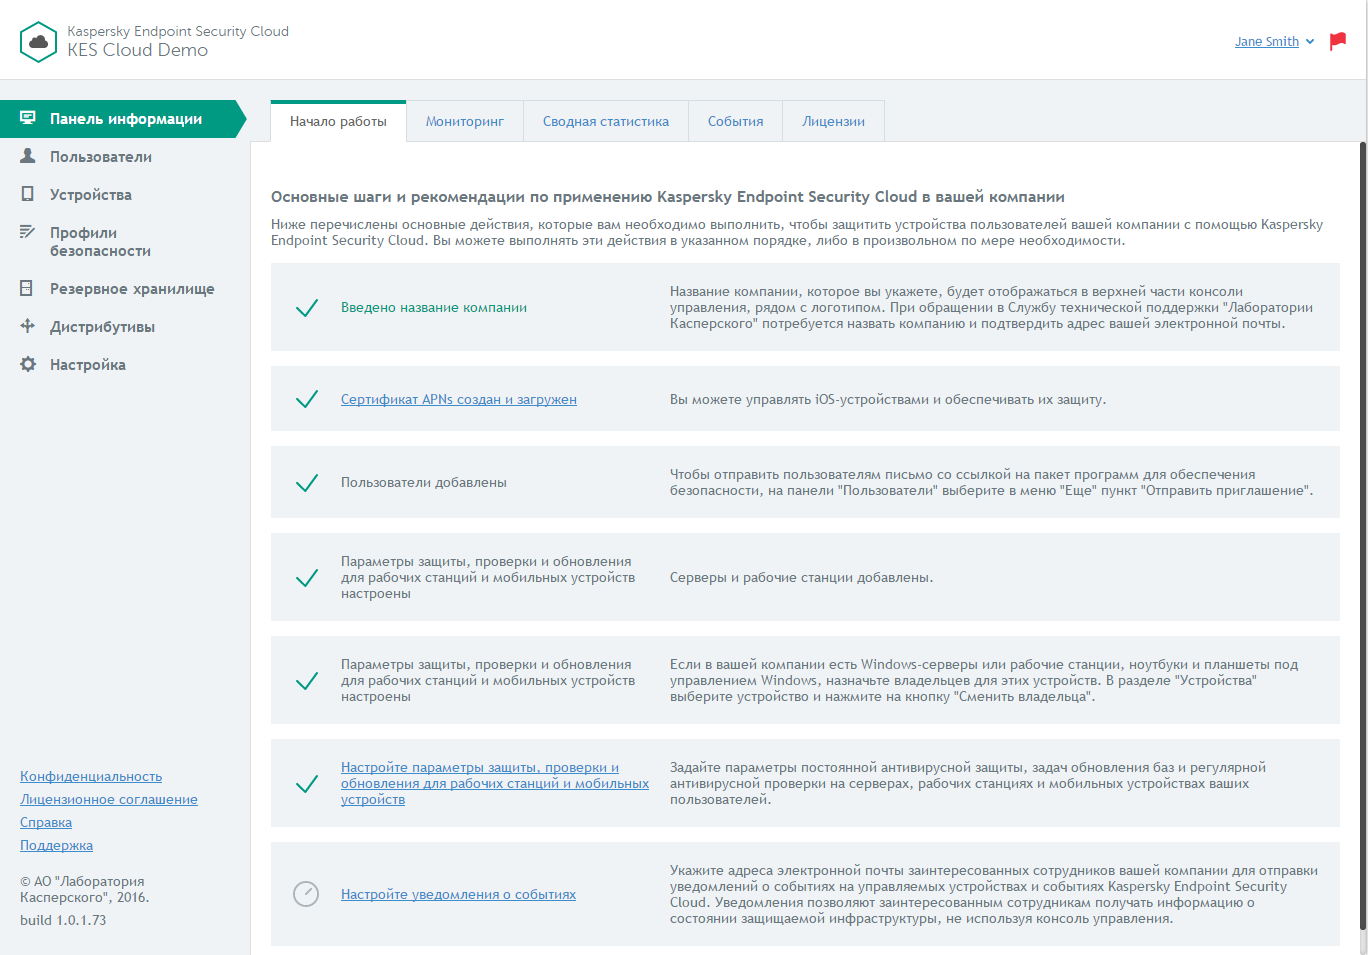Click the Backup Storage sidebar icon
1368x955 pixels.
point(28,288)
